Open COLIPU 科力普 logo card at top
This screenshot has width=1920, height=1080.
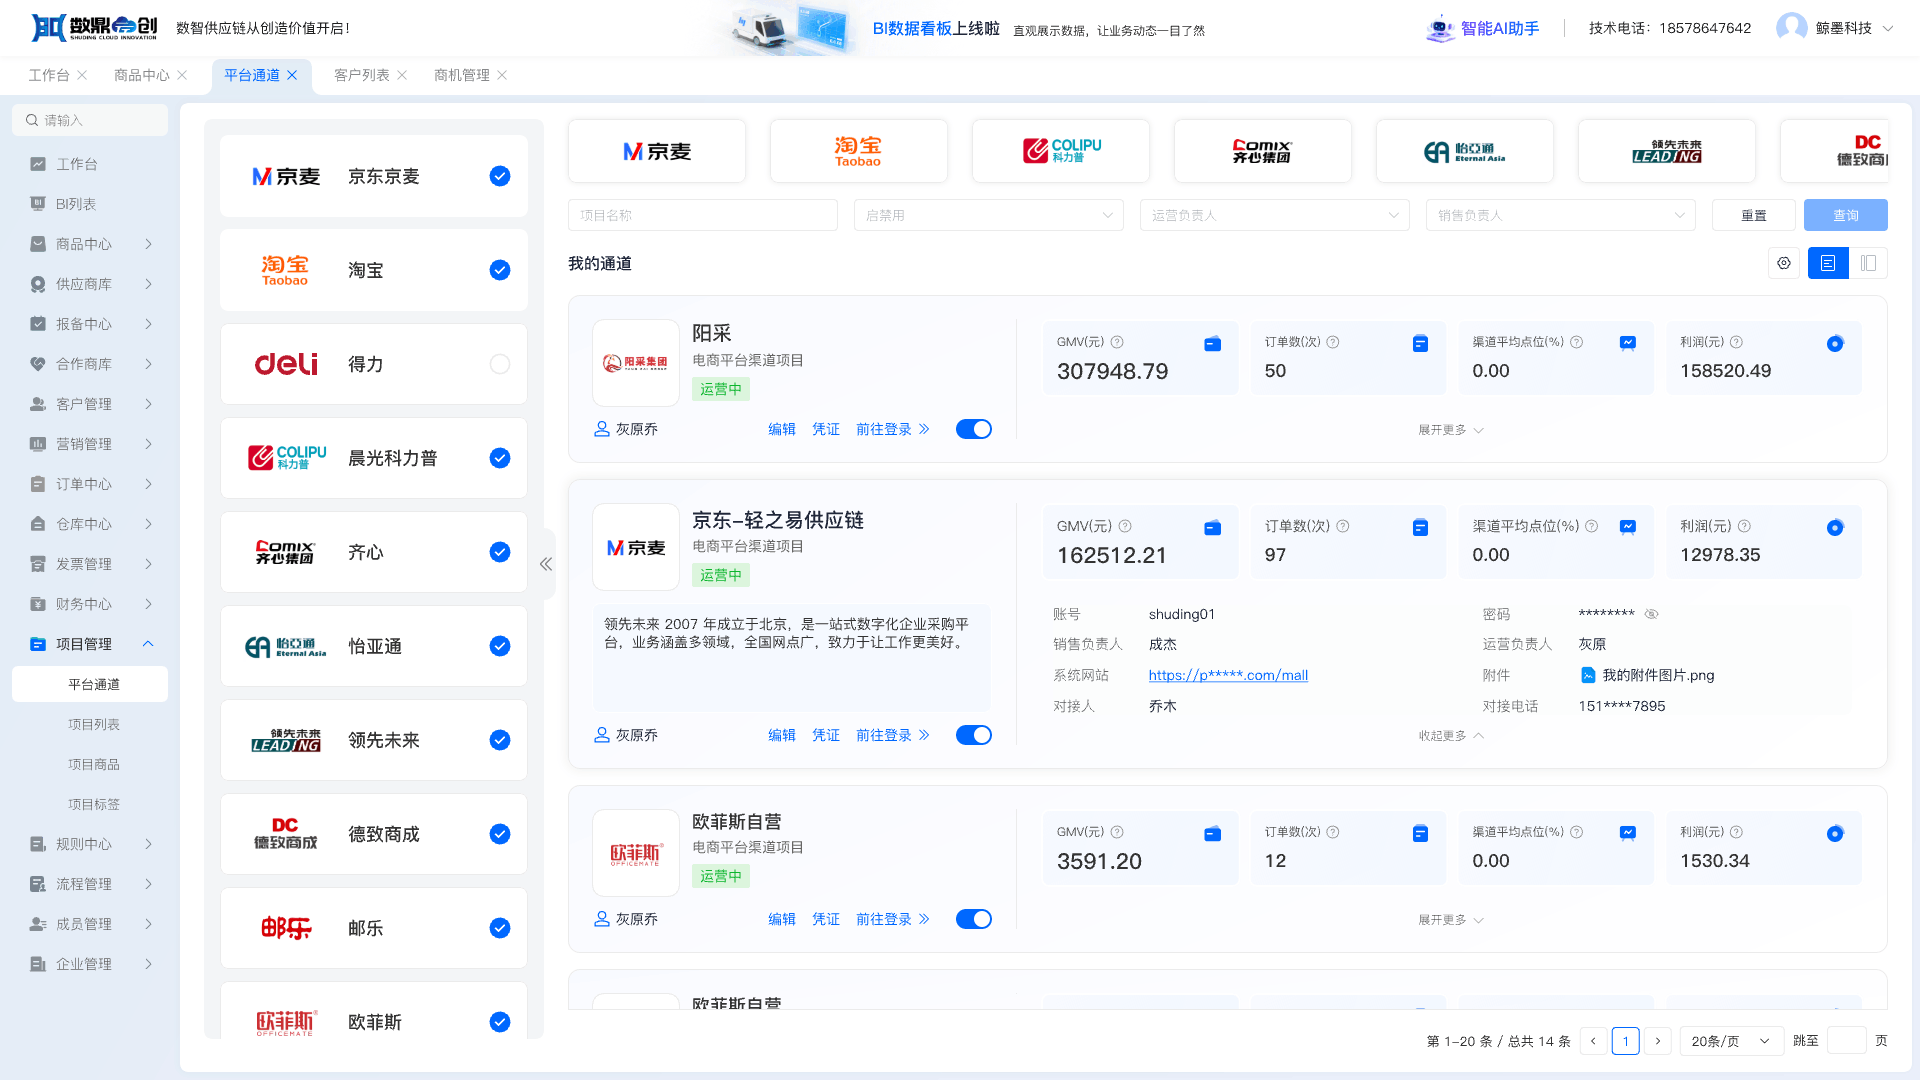(x=1061, y=151)
